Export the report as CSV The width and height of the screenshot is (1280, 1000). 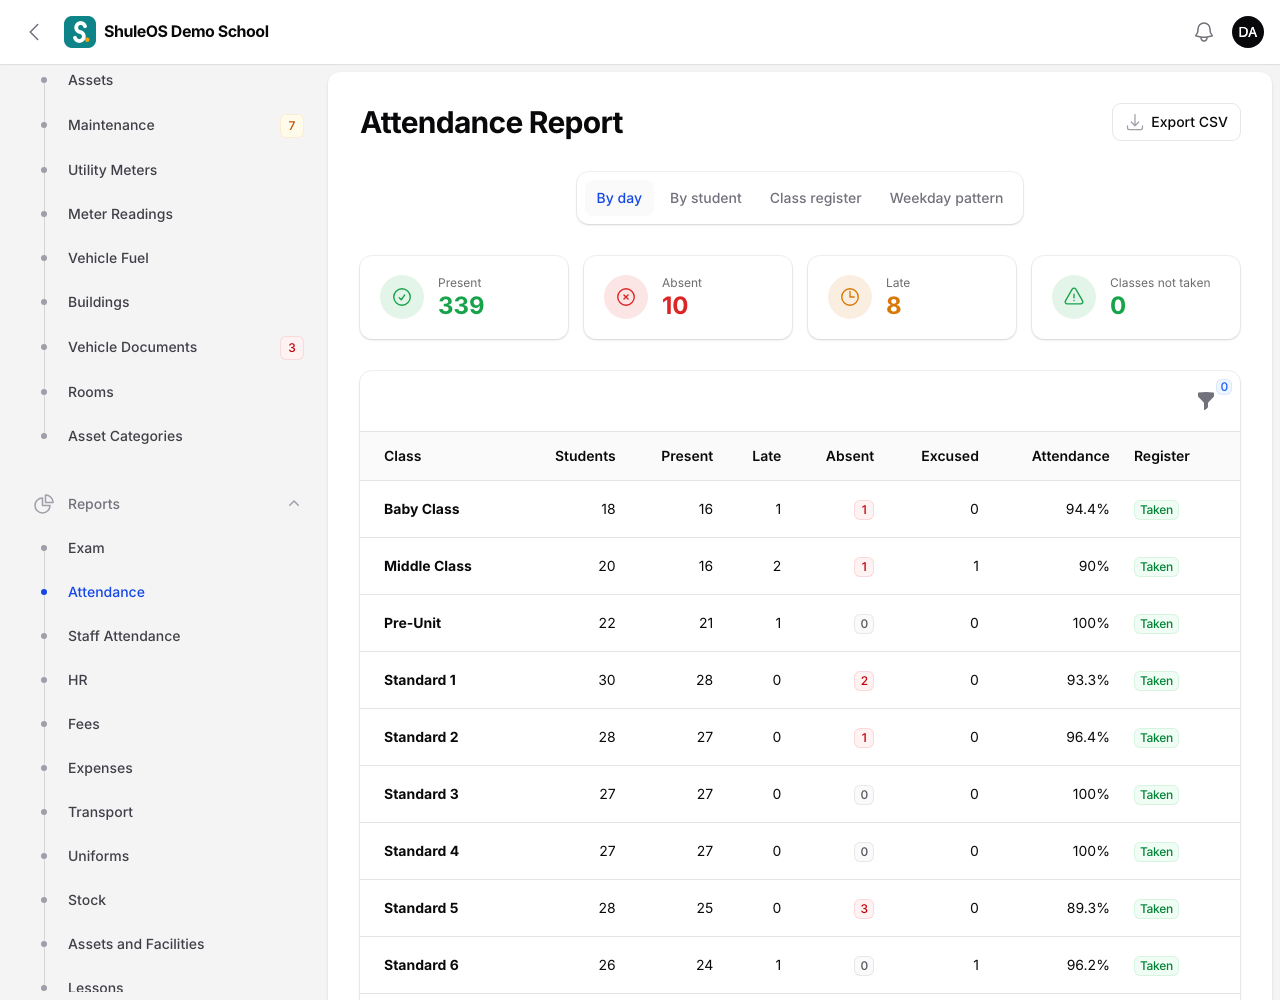[1176, 122]
